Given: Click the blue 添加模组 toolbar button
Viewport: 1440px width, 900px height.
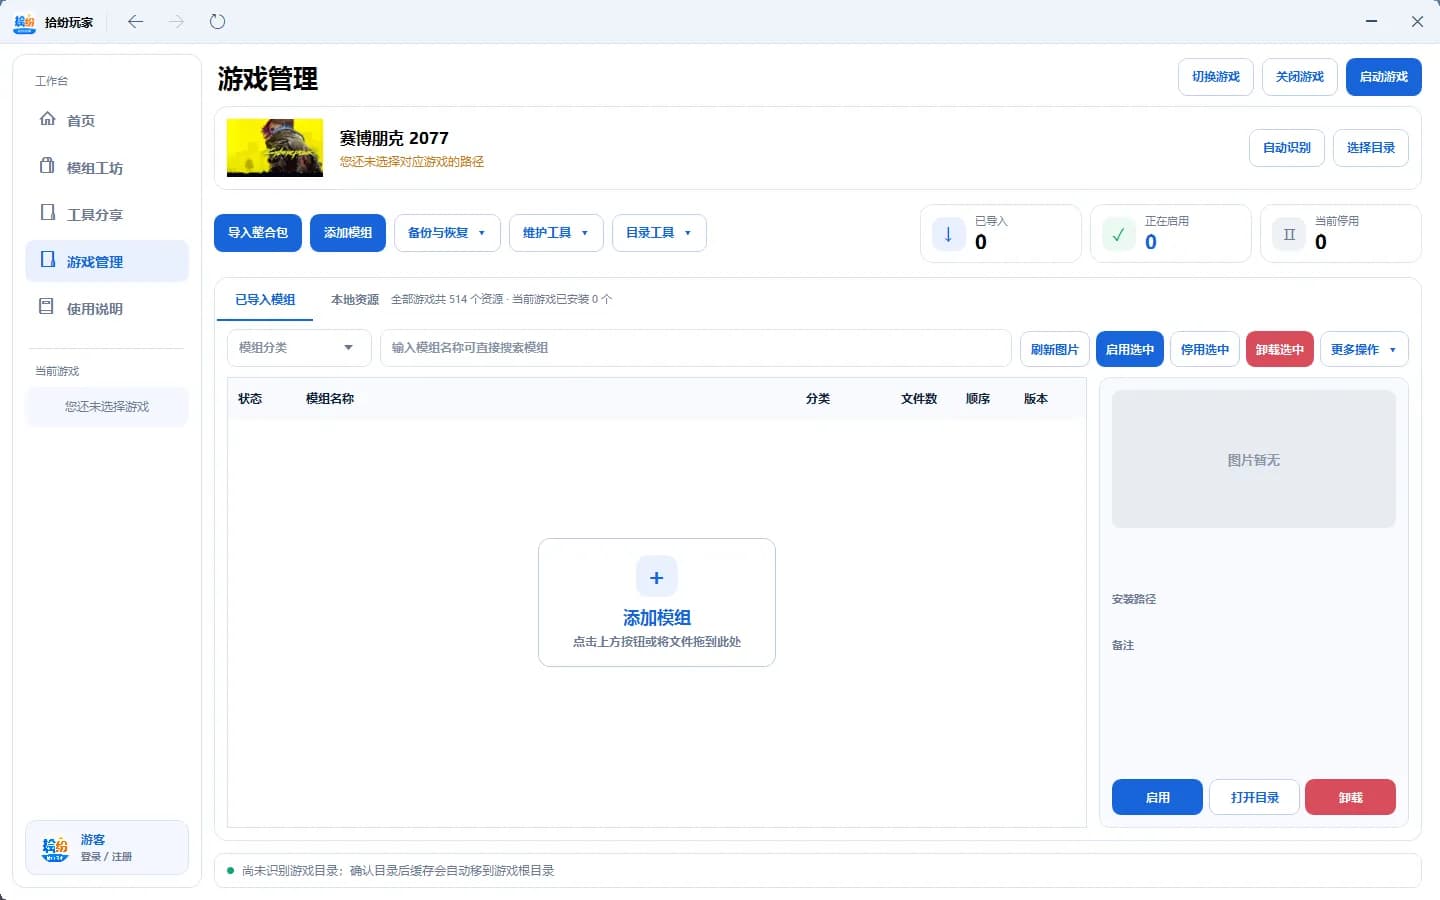Looking at the screenshot, I should coord(348,233).
